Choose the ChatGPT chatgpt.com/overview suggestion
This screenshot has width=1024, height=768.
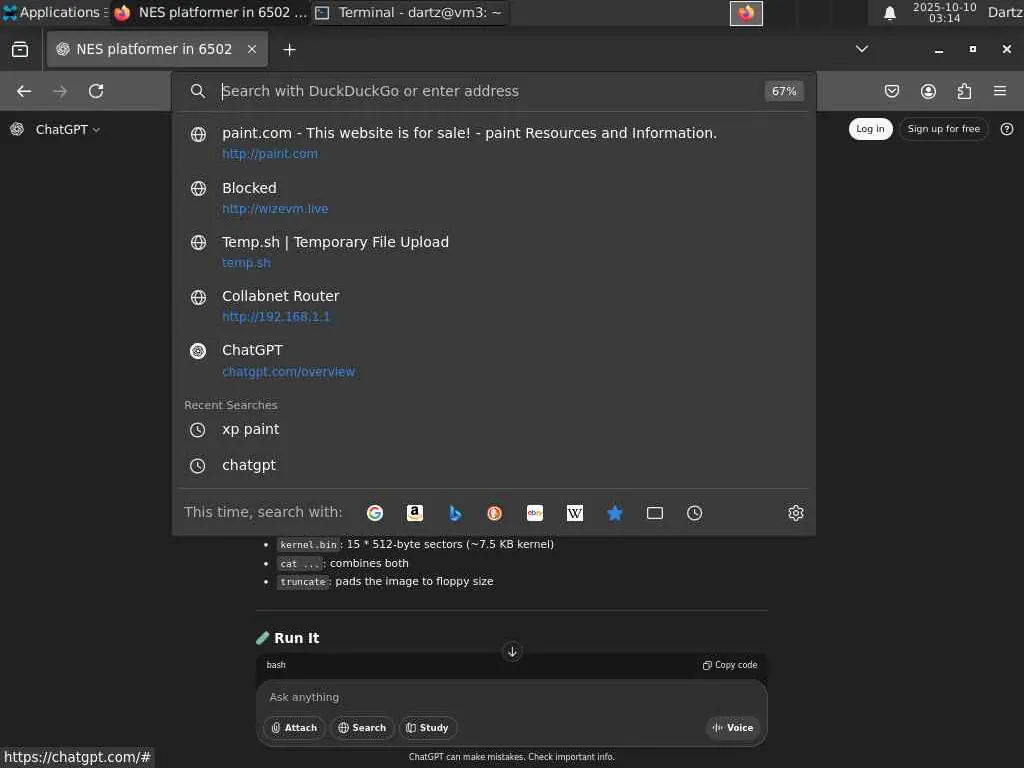(494, 360)
